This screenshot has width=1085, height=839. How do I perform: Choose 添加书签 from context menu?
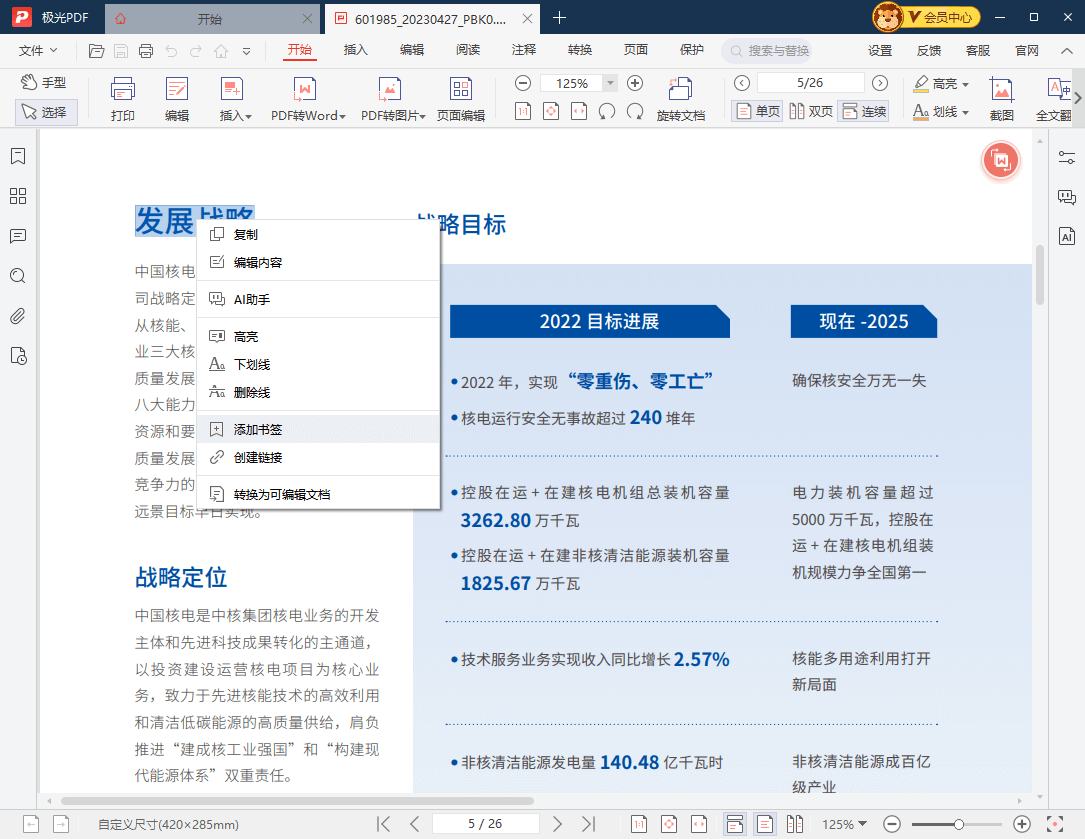click(258, 429)
